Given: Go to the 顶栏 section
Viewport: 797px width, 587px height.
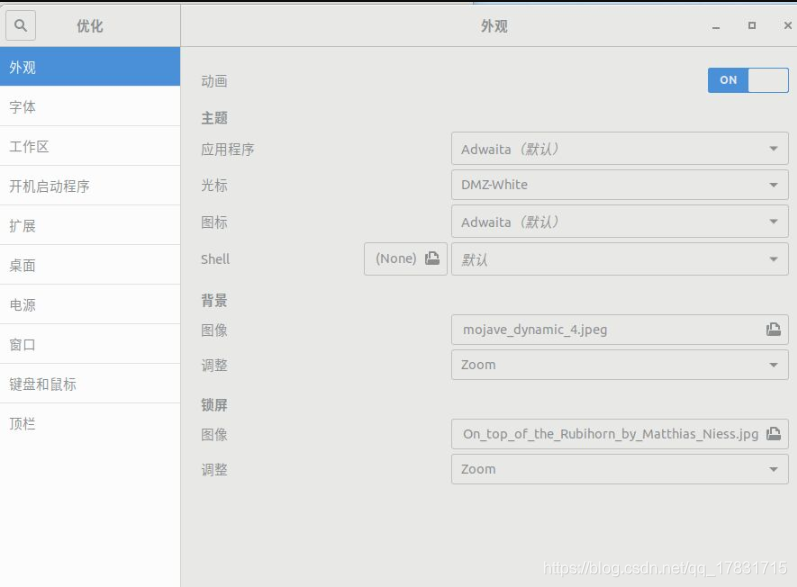Looking at the screenshot, I should 90,423.
